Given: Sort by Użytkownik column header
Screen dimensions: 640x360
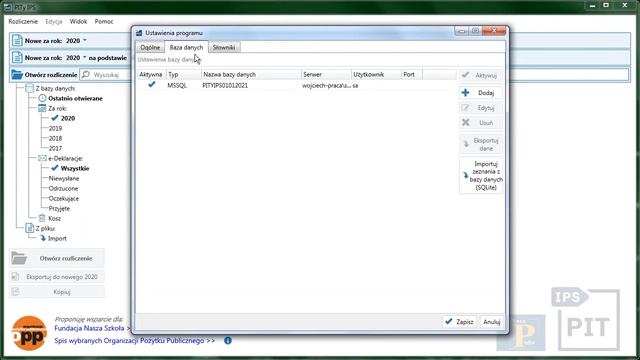Looking at the screenshot, I should click(376, 75).
